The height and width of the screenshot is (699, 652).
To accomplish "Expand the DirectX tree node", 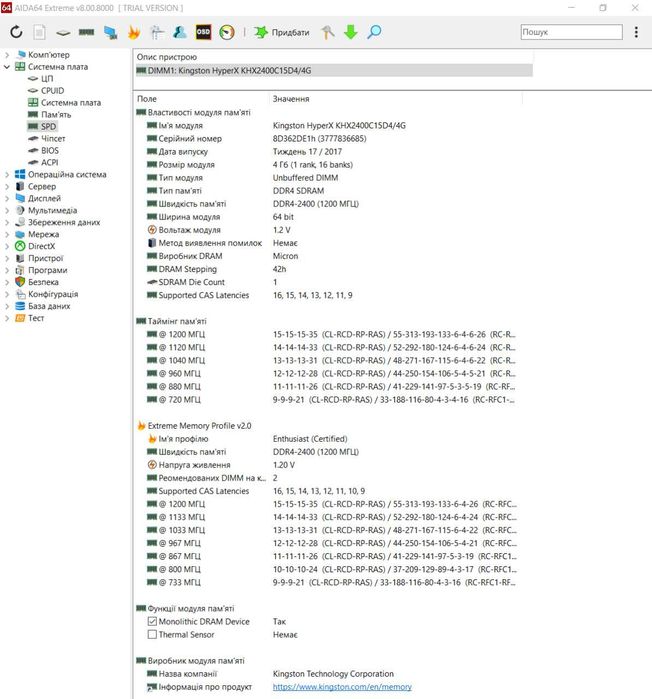I will point(7,247).
